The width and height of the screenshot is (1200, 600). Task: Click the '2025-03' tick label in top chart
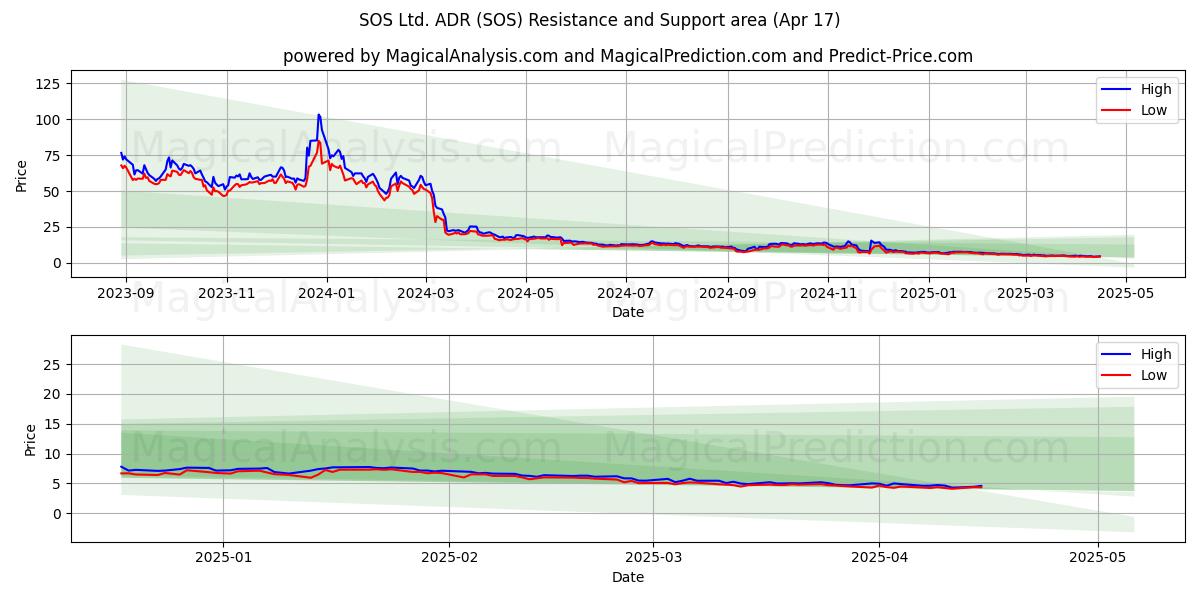(1026, 293)
